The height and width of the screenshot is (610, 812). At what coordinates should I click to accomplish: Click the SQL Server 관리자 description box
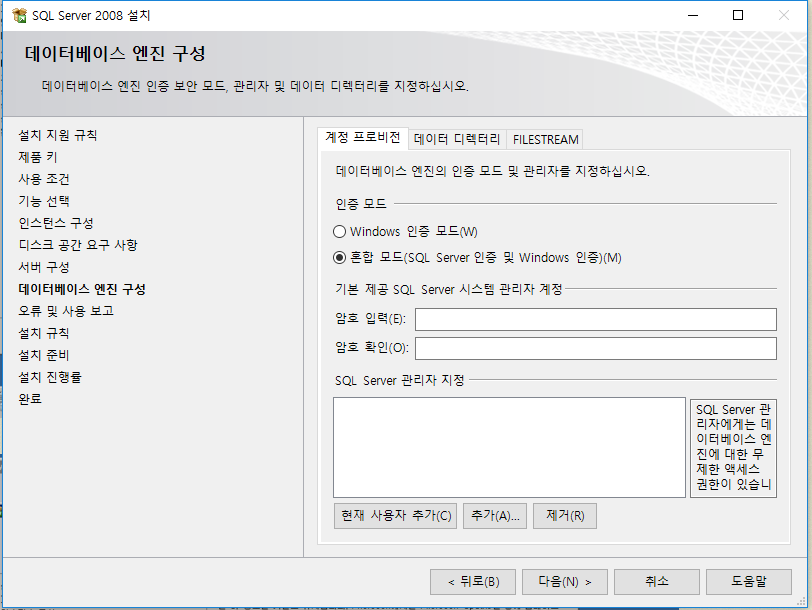tap(733, 448)
